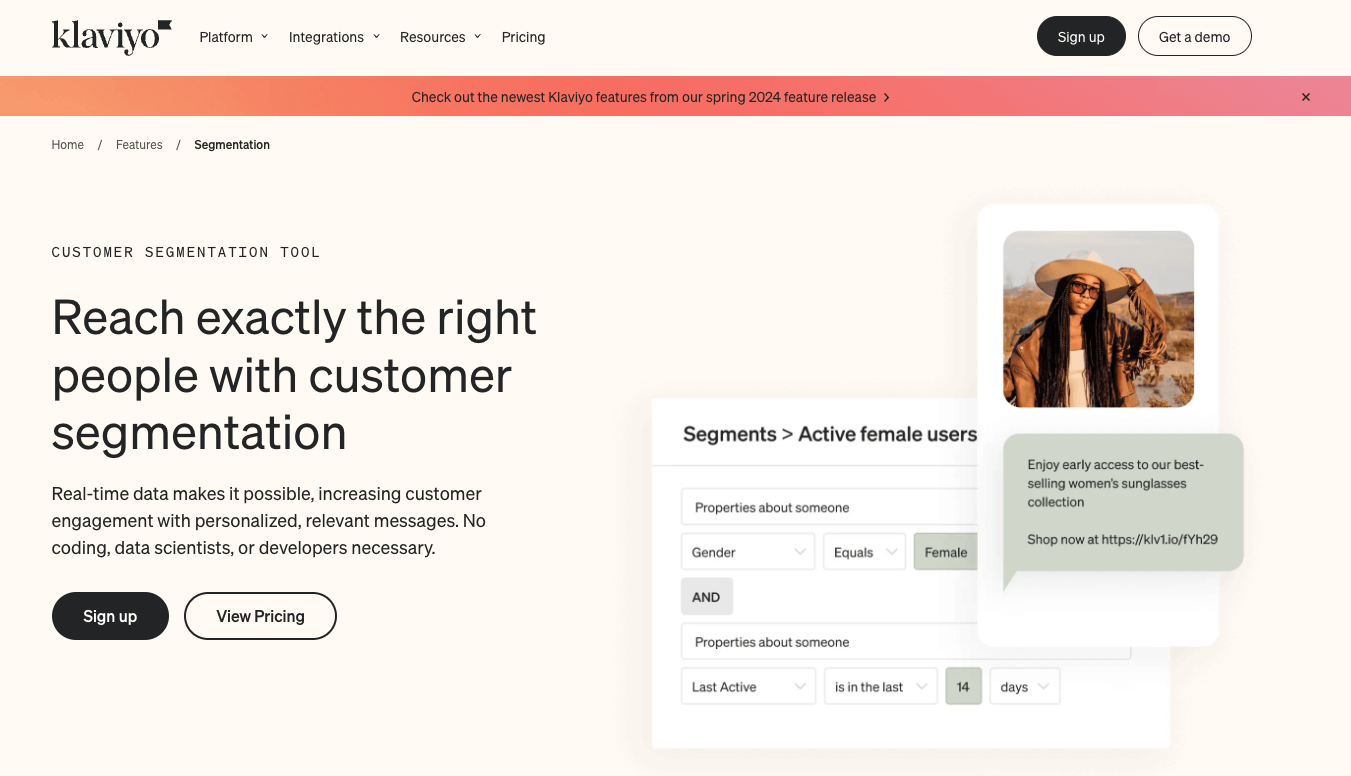The width and height of the screenshot is (1351, 776).
Task: Click View Pricing
Action: [260, 616]
